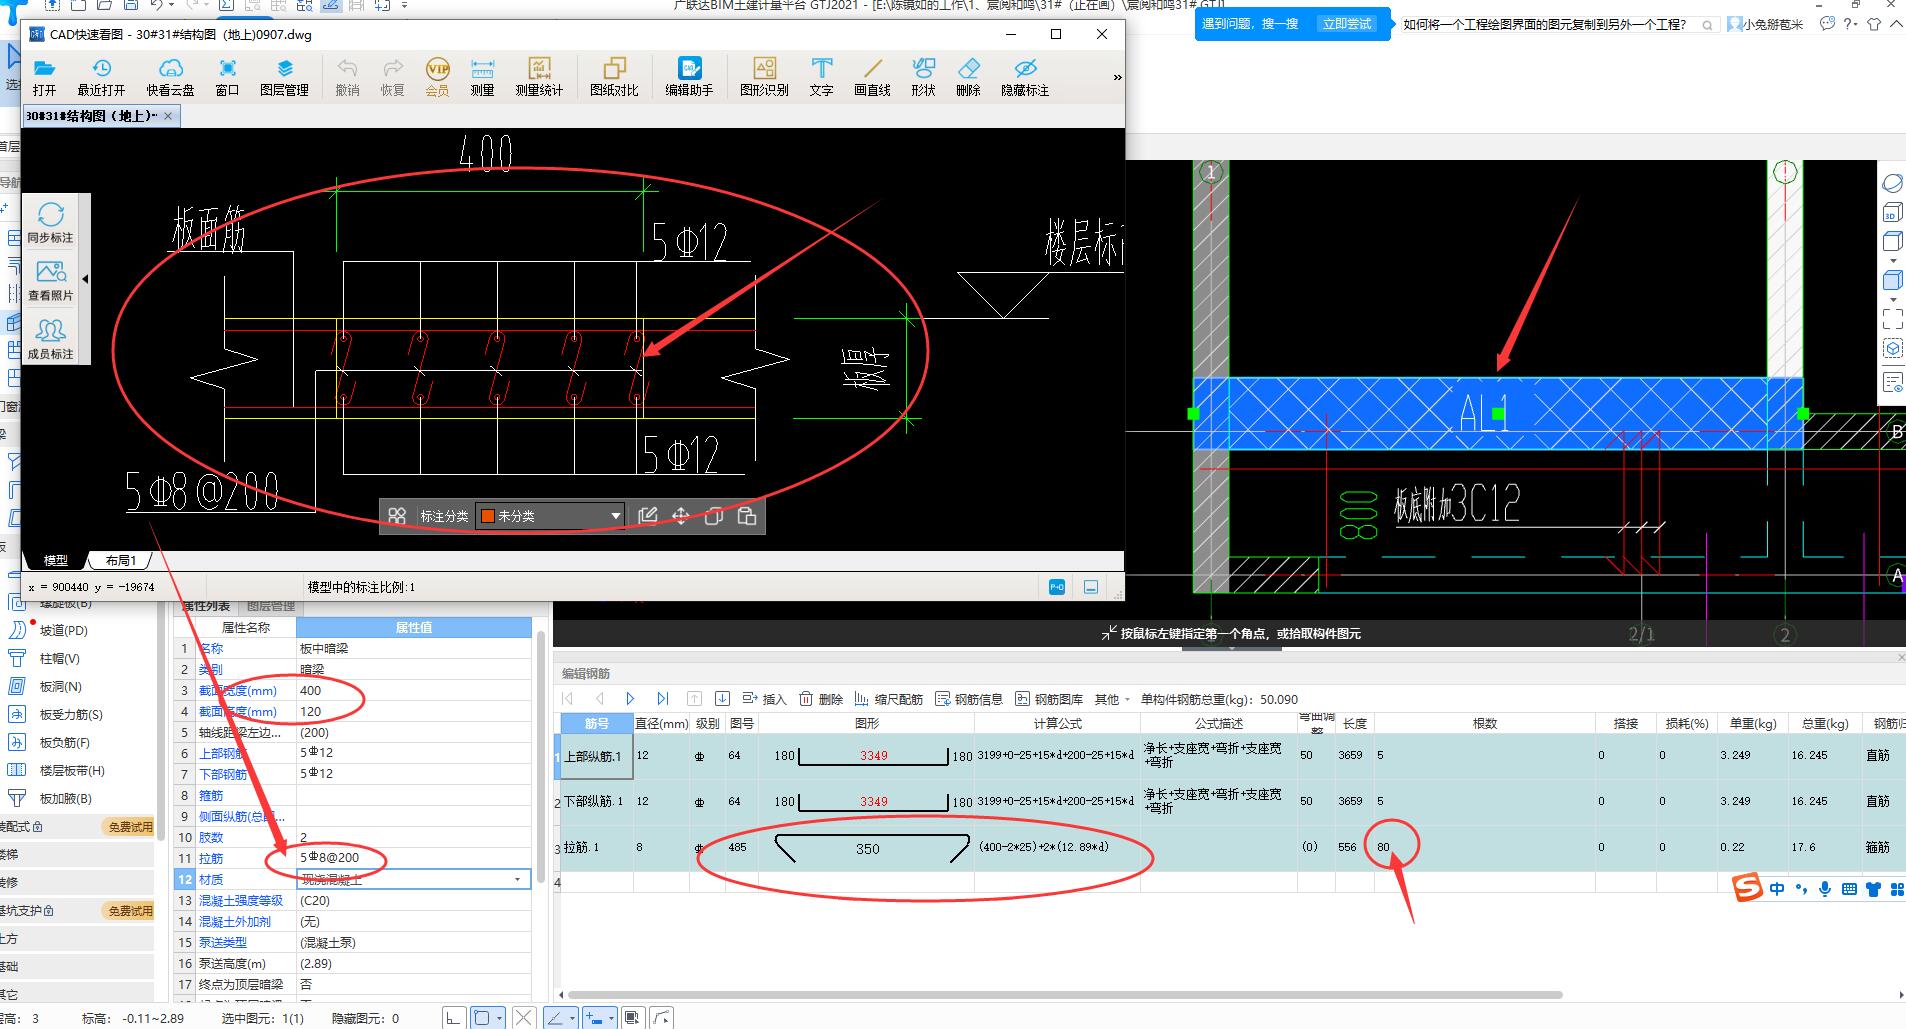Click the orange 未分类 color swatch

488,516
